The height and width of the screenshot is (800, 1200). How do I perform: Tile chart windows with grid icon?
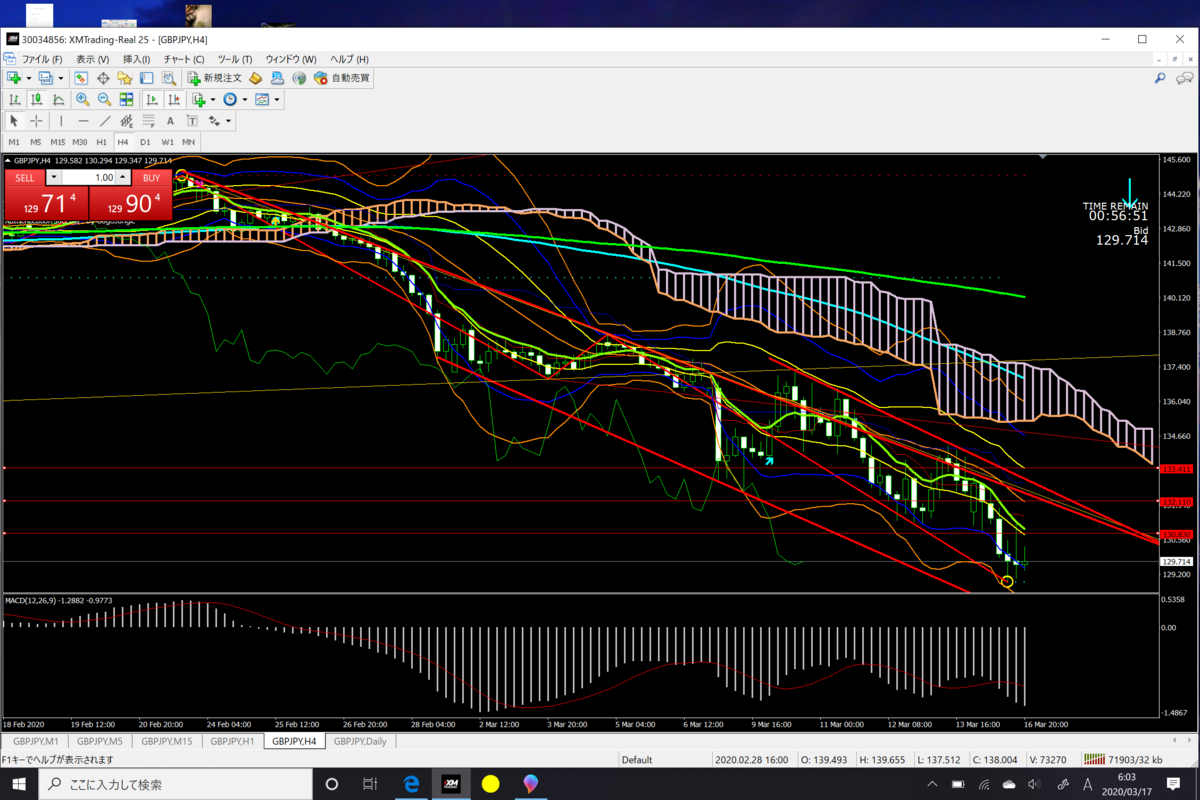(x=126, y=99)
